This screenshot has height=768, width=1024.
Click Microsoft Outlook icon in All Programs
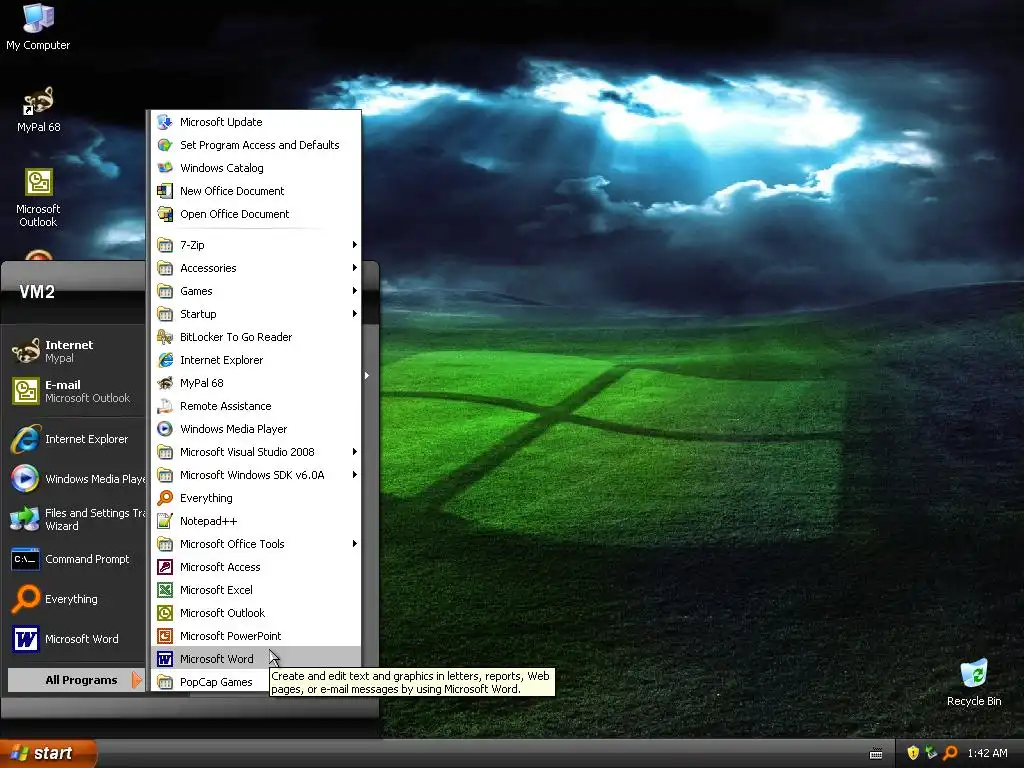click(x=165, y=613)
